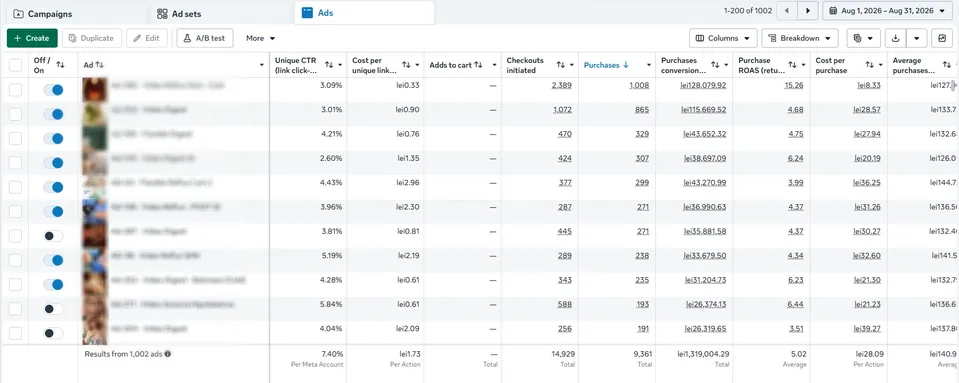Click the Edit button

click(147, 38)
